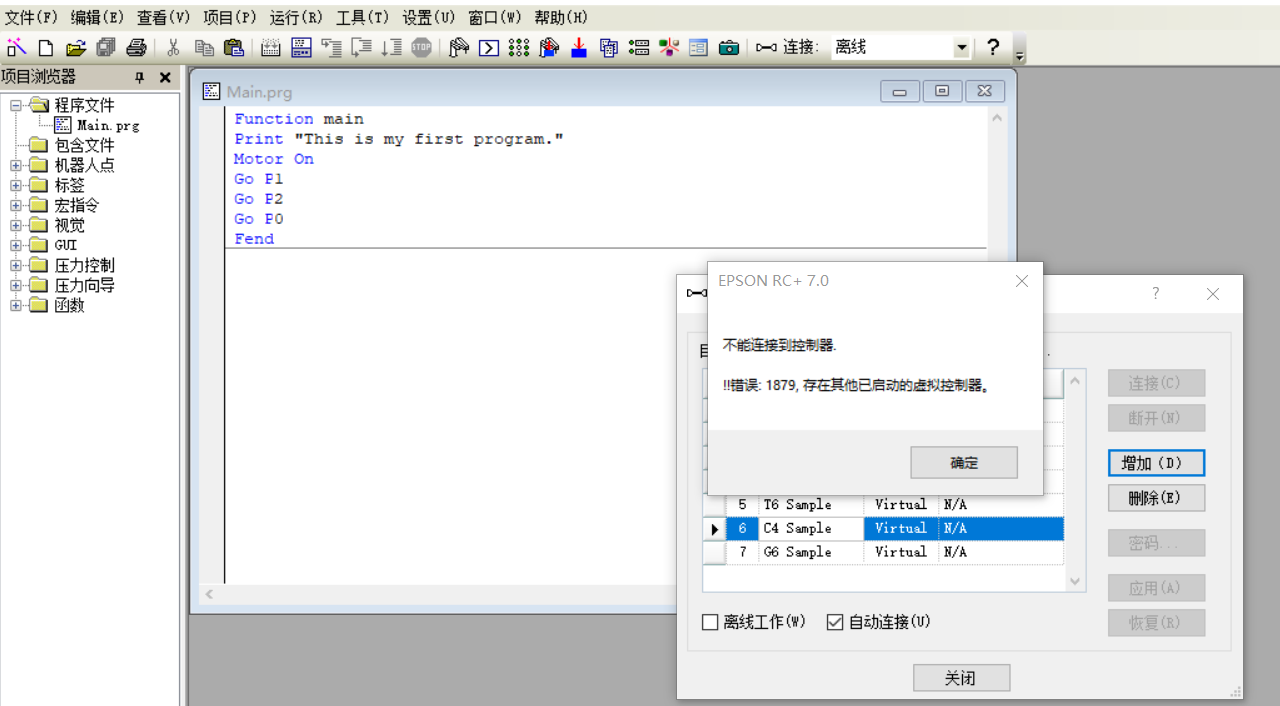1280x706 pixels.
Task: Click the open folder toolbar icon
Action: [x=75, y=47]
